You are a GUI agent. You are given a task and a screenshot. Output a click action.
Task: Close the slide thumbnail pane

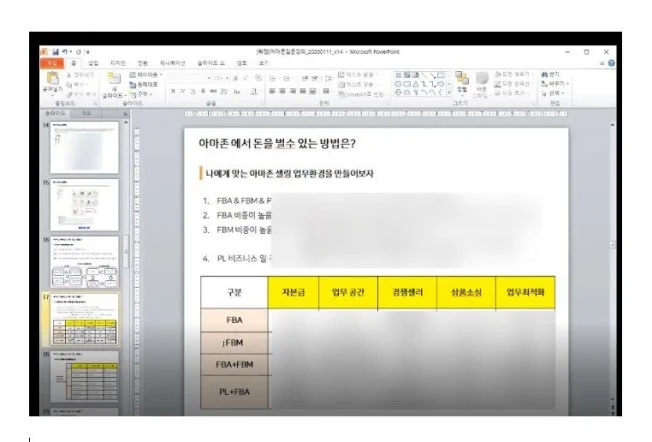coord(125,114)
